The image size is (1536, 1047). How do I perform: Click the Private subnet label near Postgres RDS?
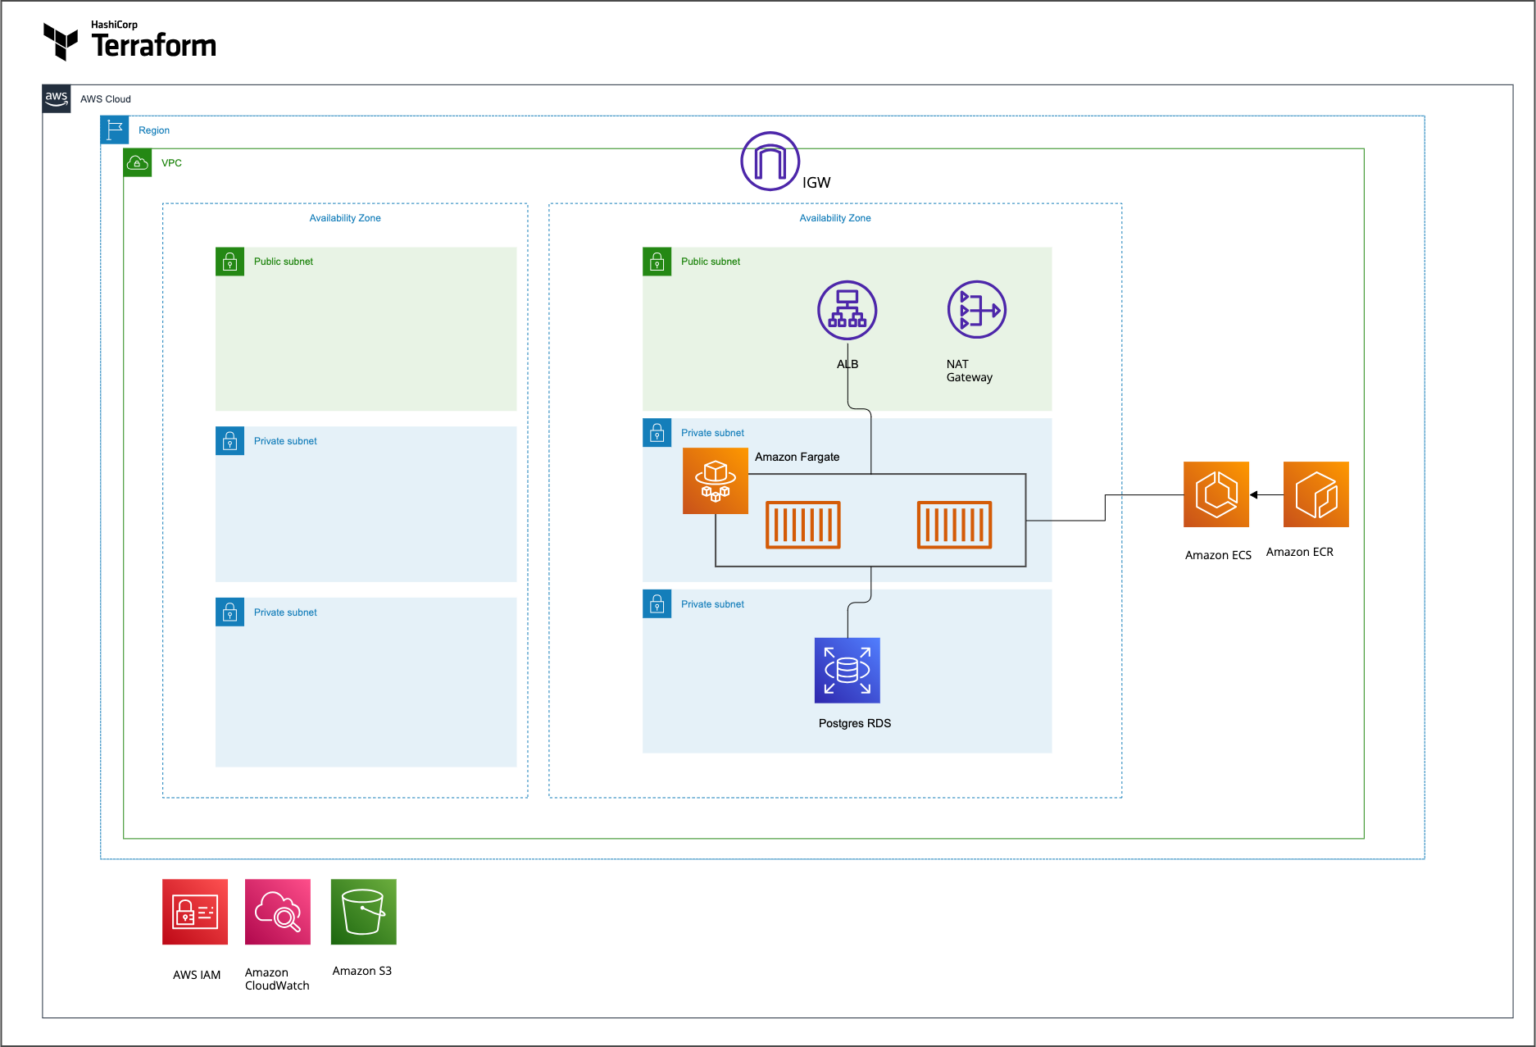[x=712, y=604]
